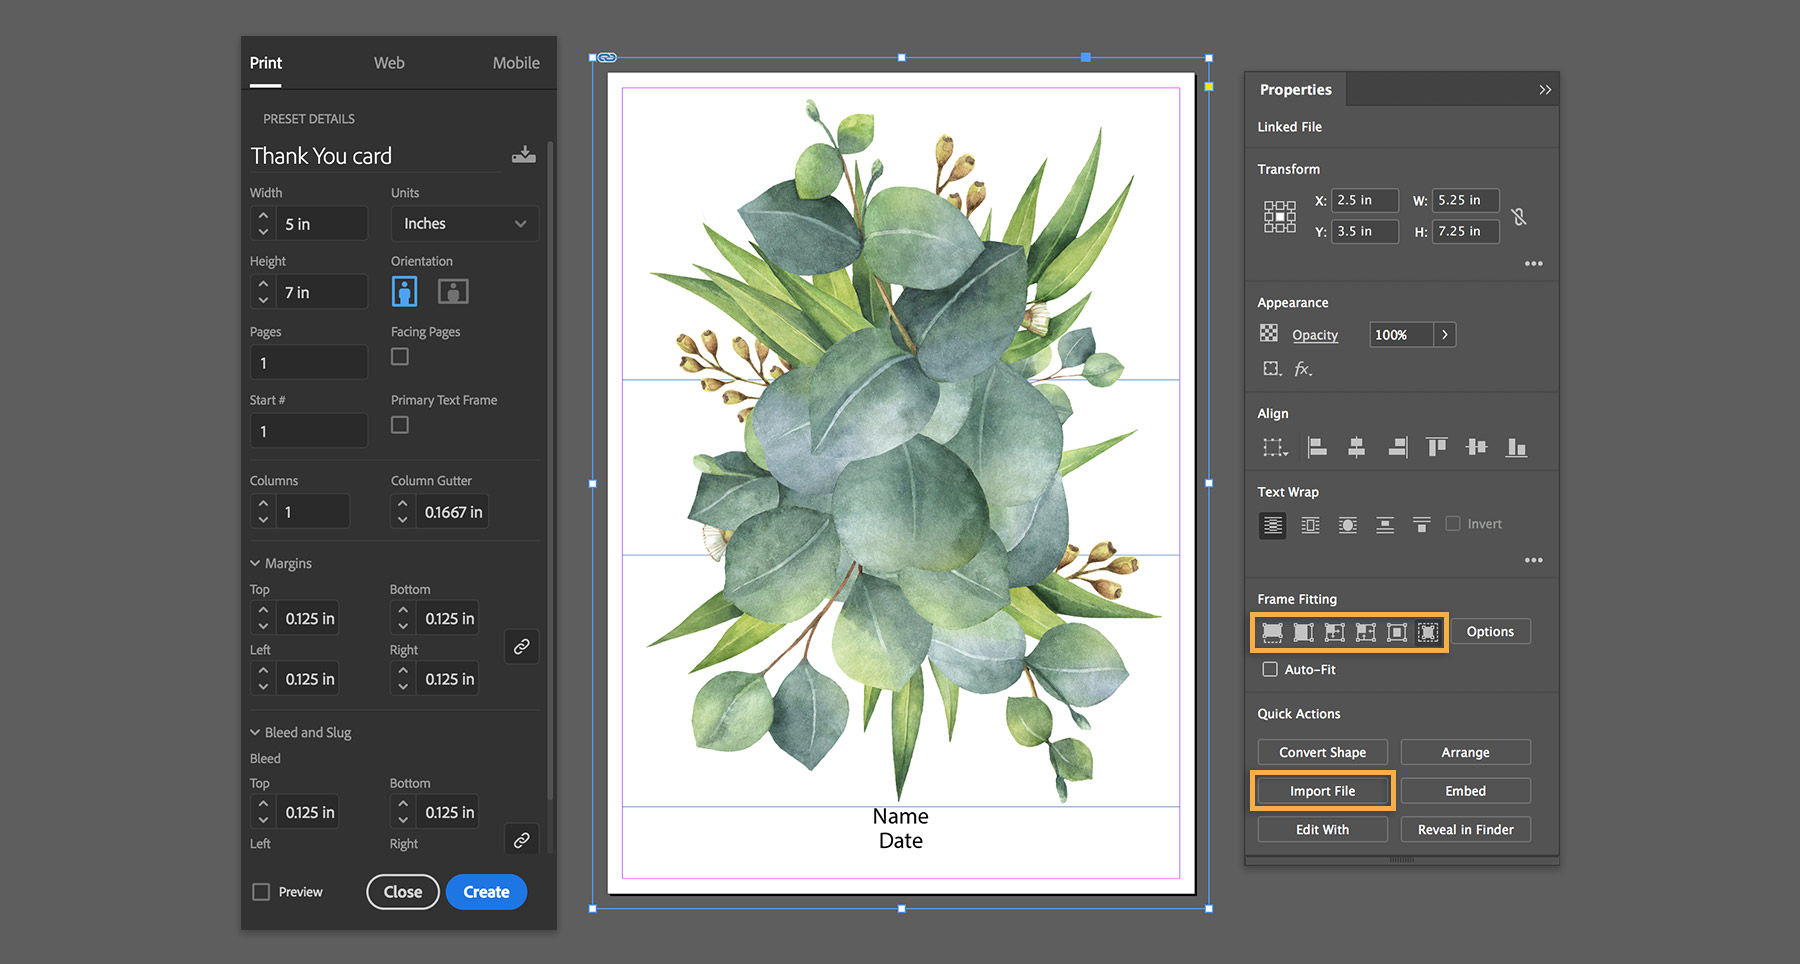Click the link margins chain icon
Screen dimensions: 1800x964
point(521,646)
